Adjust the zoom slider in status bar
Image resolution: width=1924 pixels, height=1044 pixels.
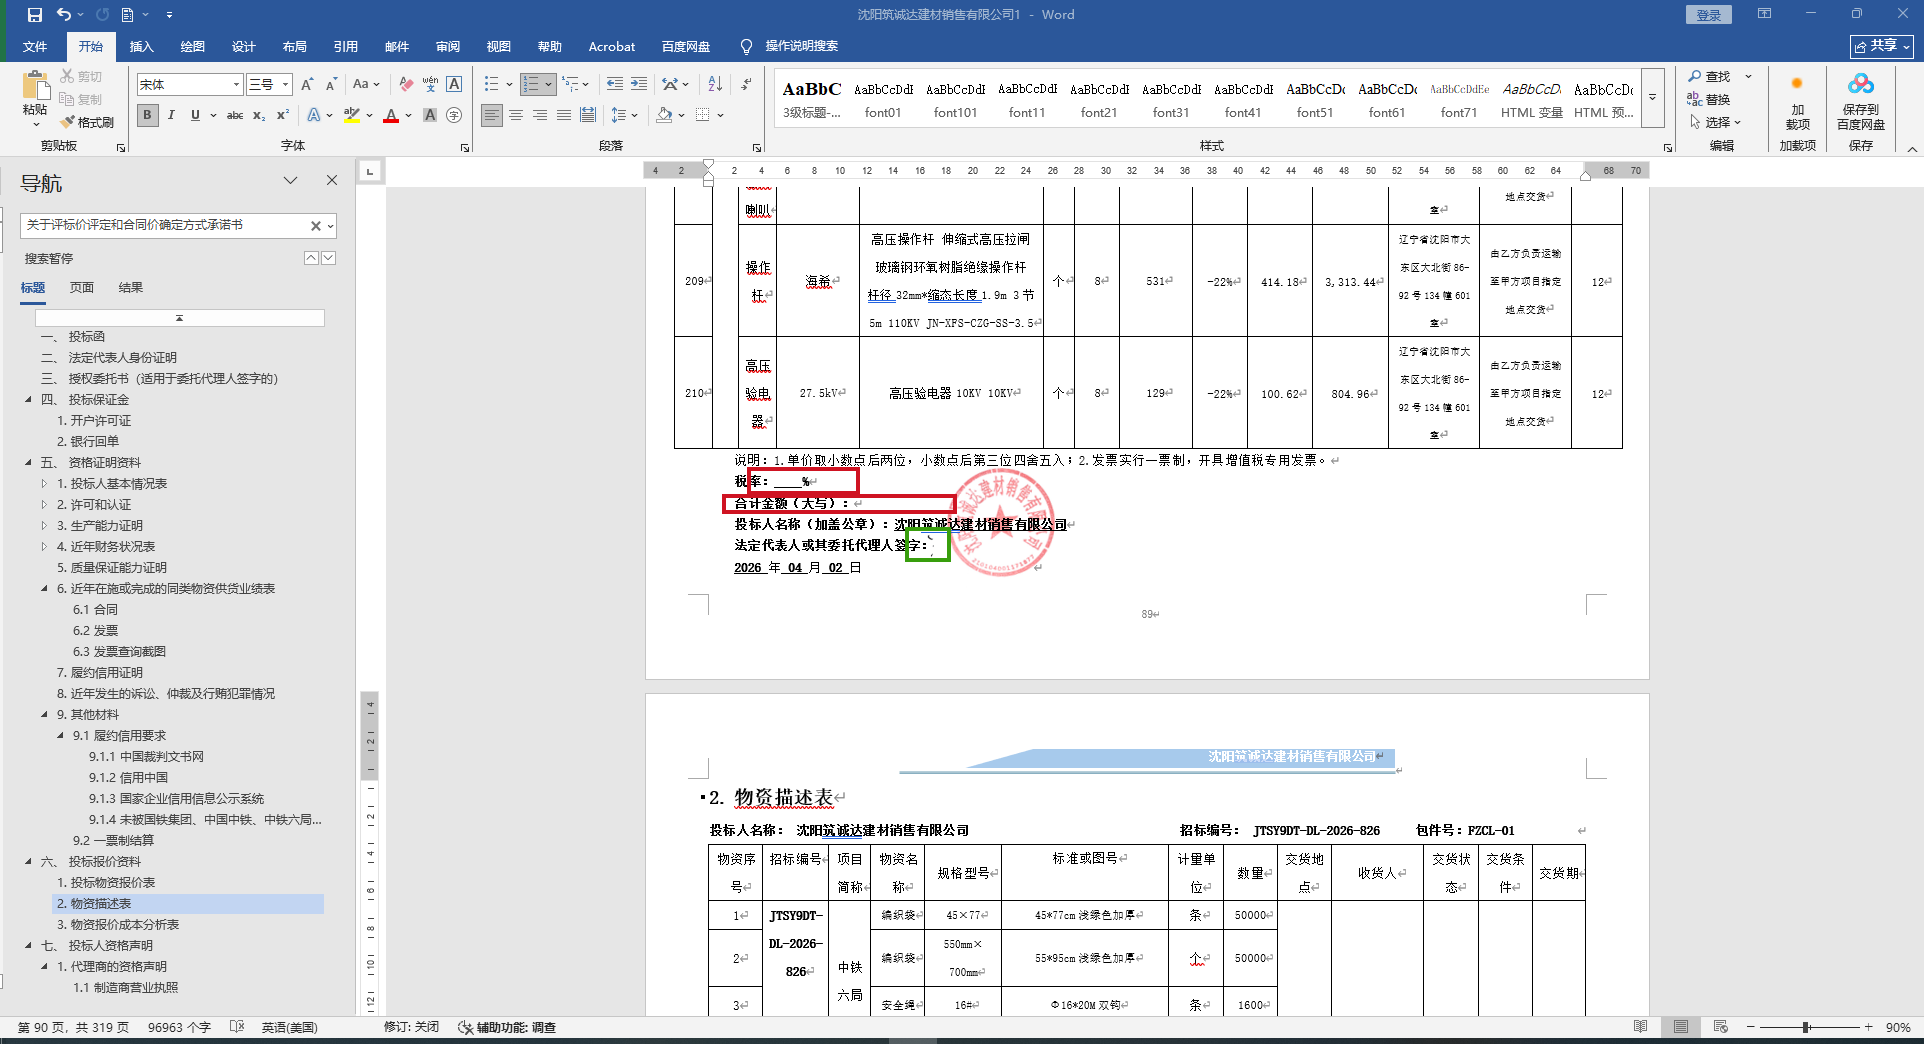pyautogui.click(x=1807, y=1027)
